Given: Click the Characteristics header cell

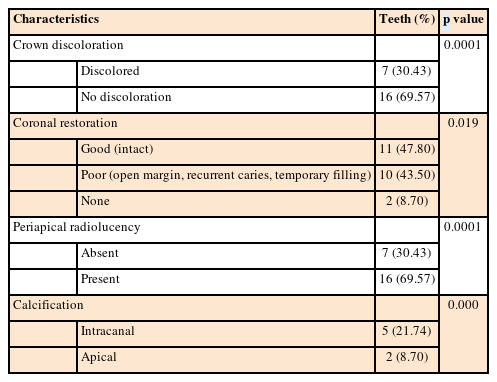Looking at the screenshot, I should [192, 22].
